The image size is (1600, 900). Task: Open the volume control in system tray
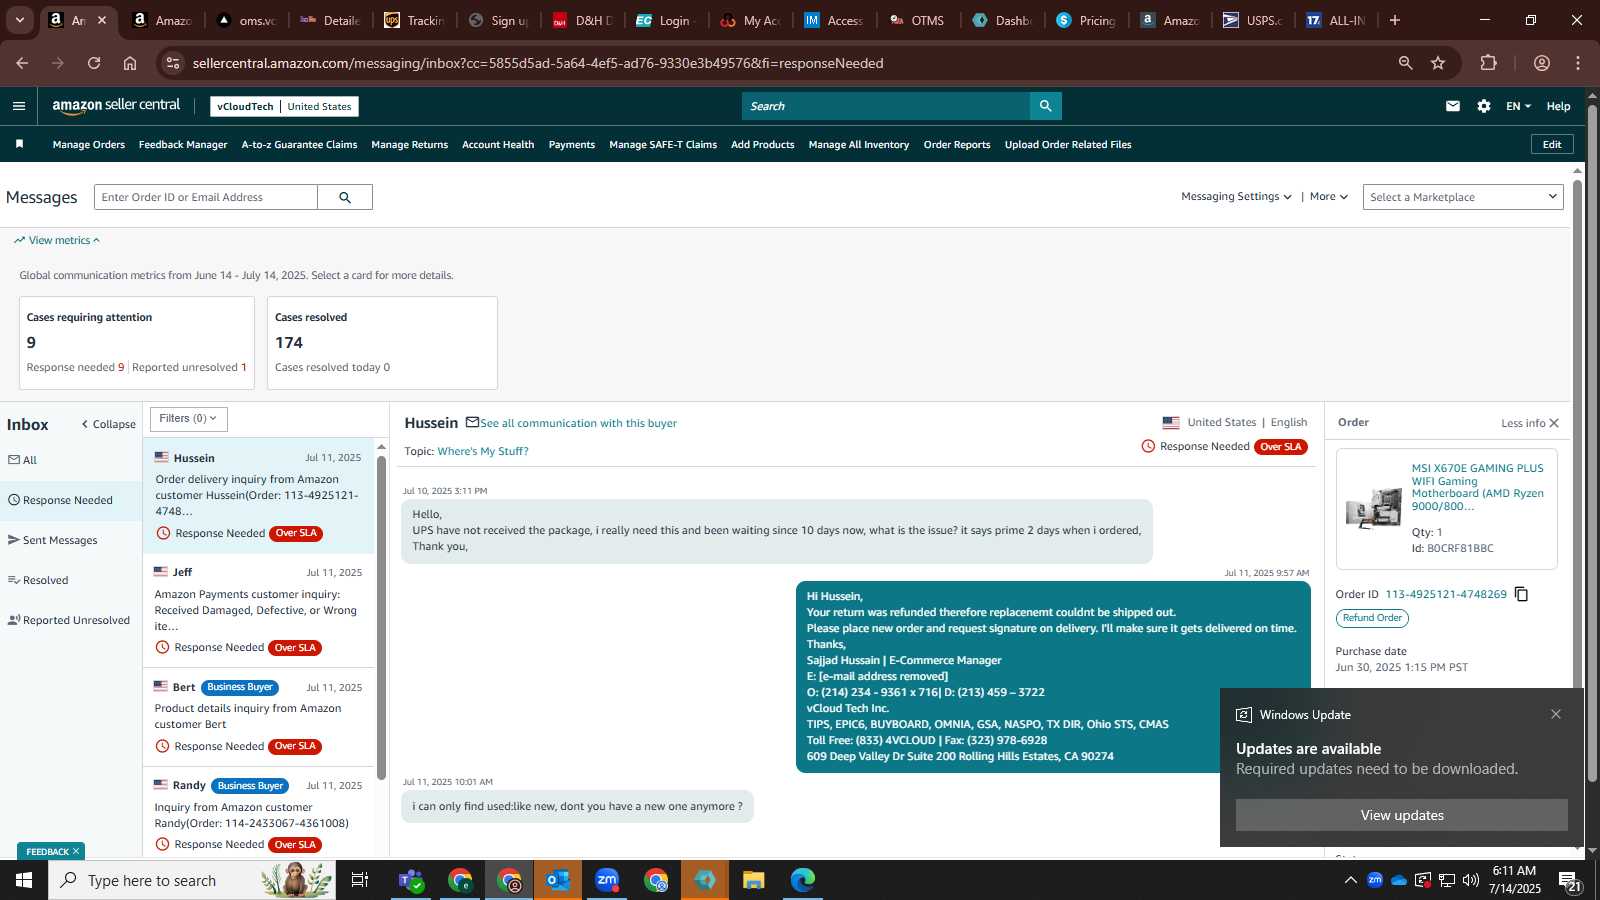click(x=1470, y=880)
